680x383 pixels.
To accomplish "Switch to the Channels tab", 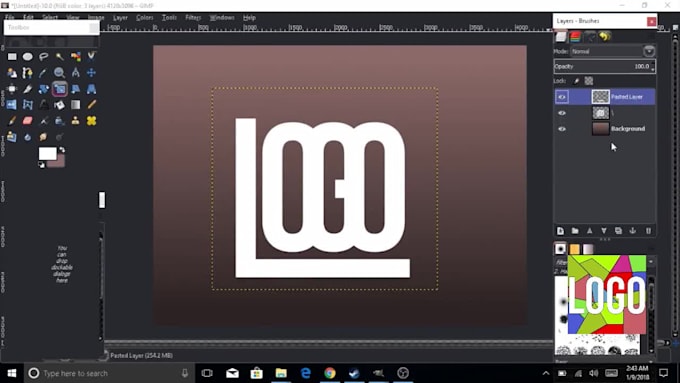I will pyautogui.click(x=575, y=37).
